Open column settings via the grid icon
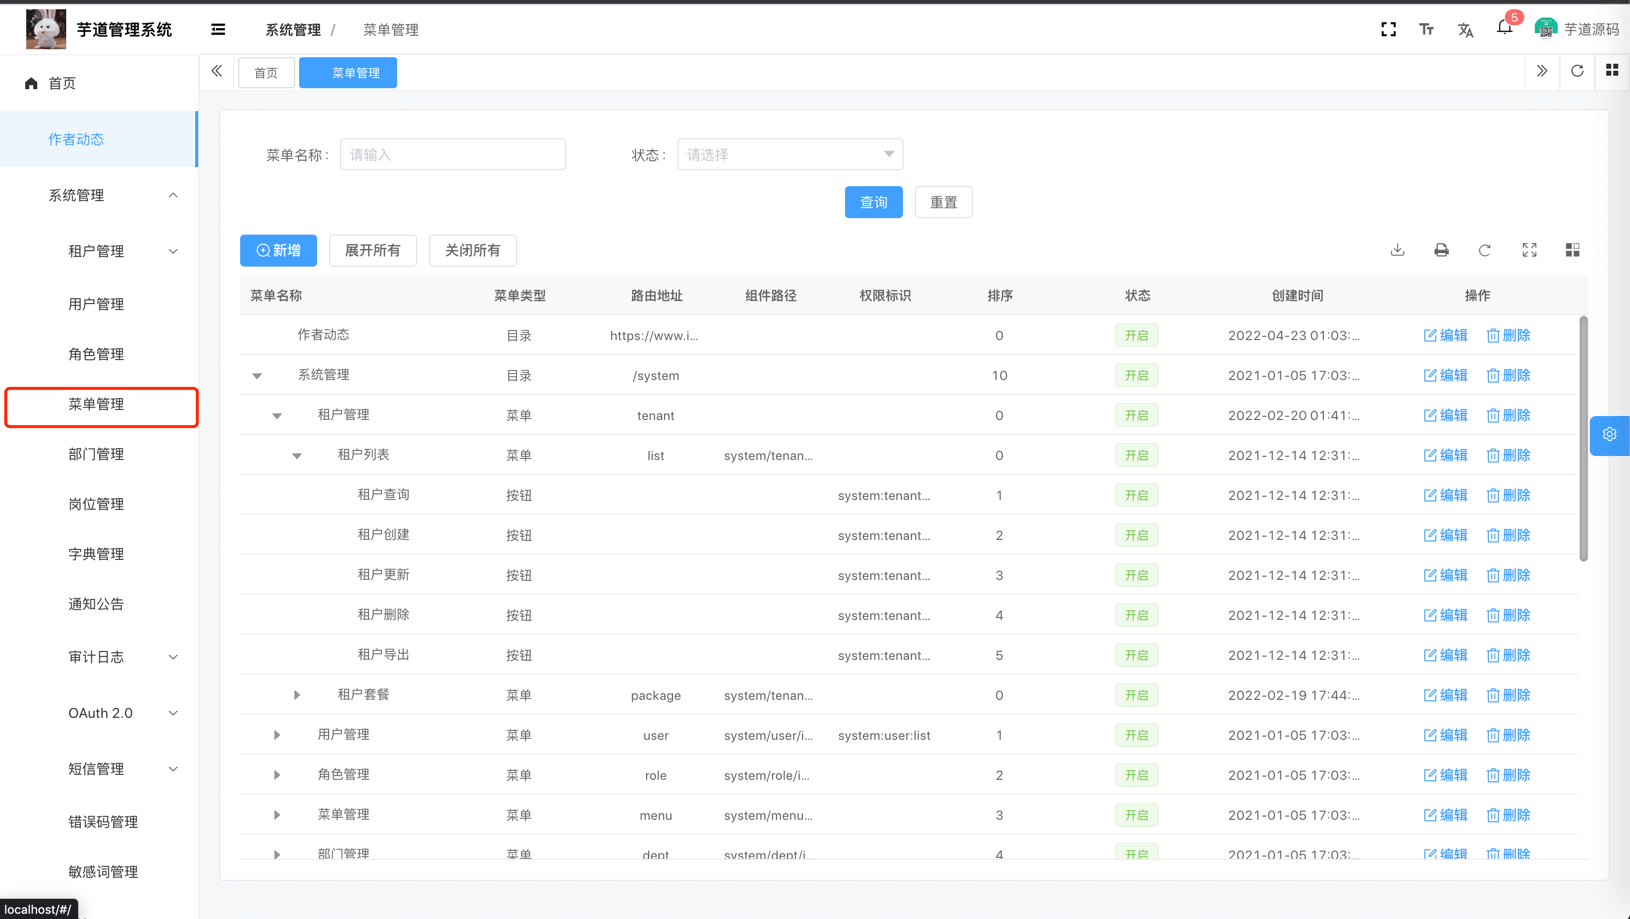This screenshot has height=919, width=1630. 1572,250
